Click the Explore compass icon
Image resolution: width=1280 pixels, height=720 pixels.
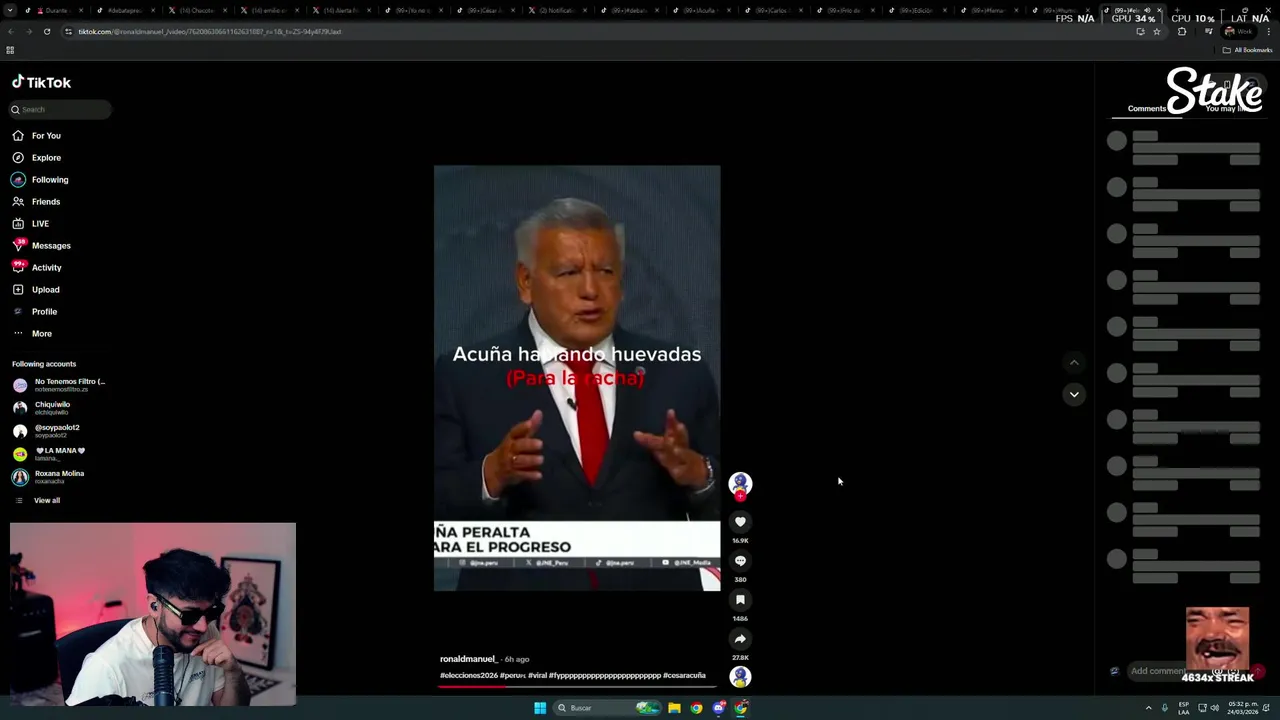tap(18, 158)
